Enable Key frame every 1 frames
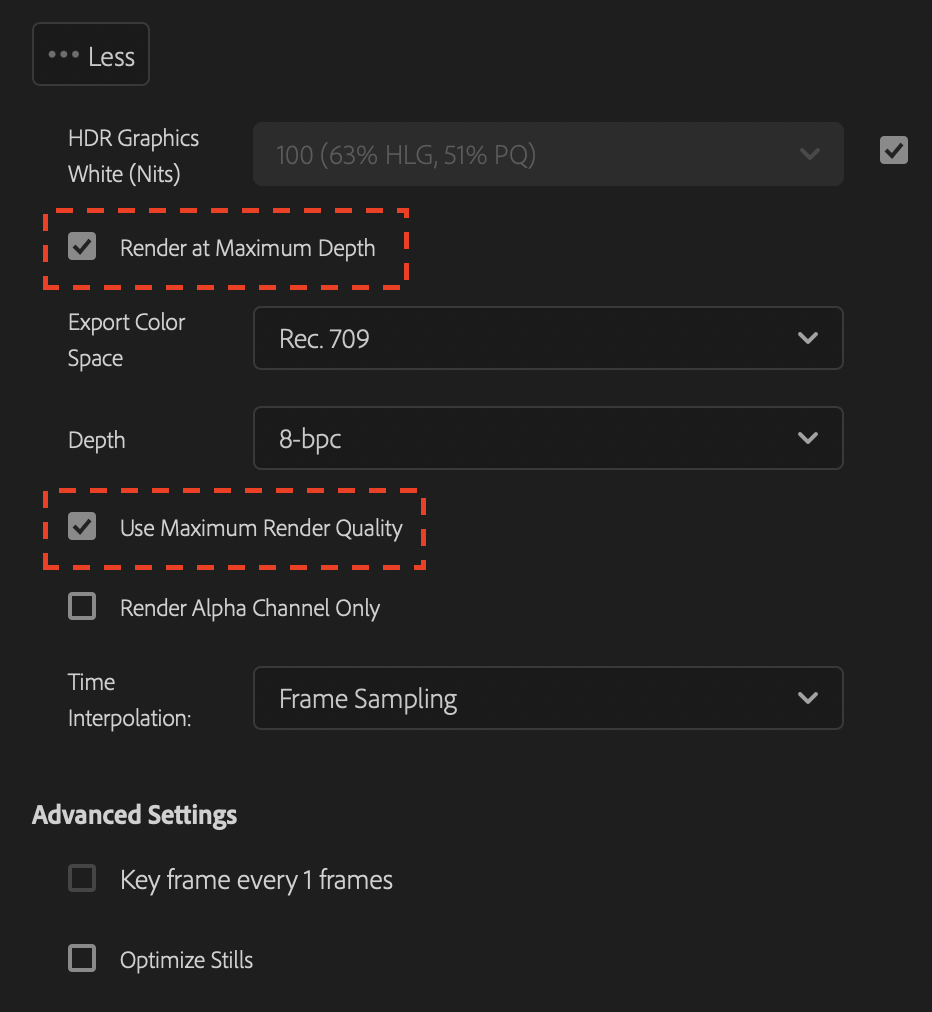The image size is (932, 1012). pos(82,878)
